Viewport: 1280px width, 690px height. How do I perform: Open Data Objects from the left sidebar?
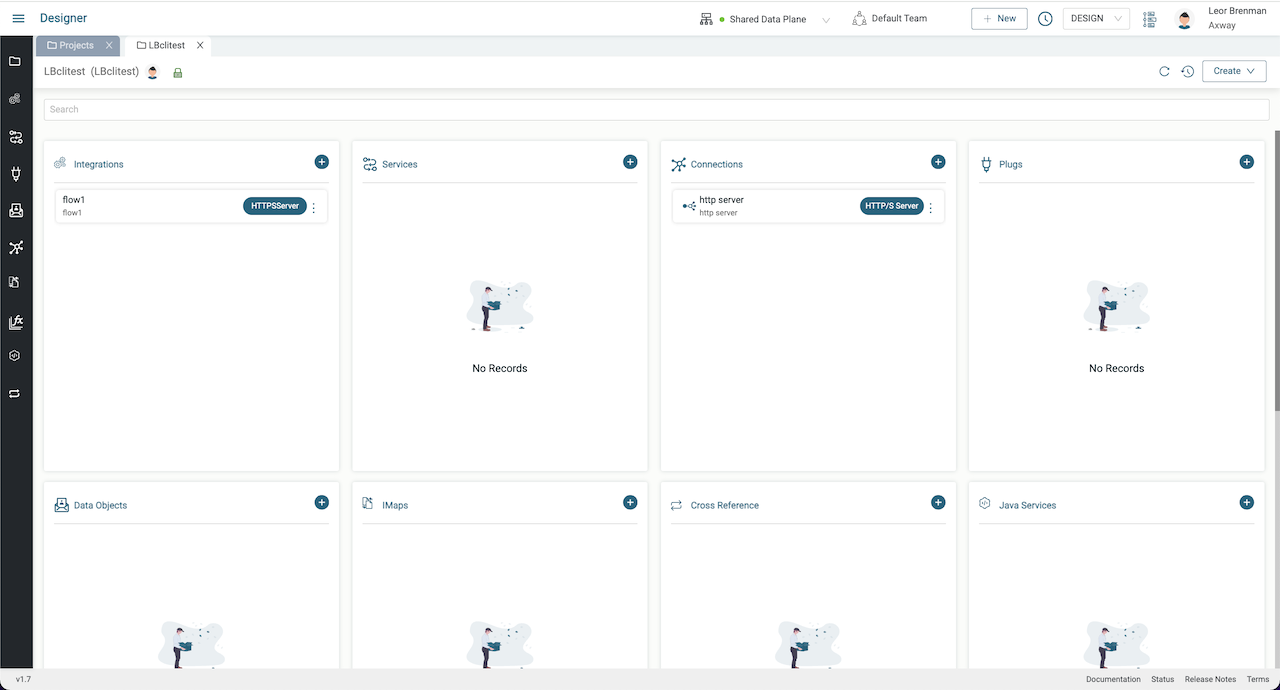click(15, 210)
